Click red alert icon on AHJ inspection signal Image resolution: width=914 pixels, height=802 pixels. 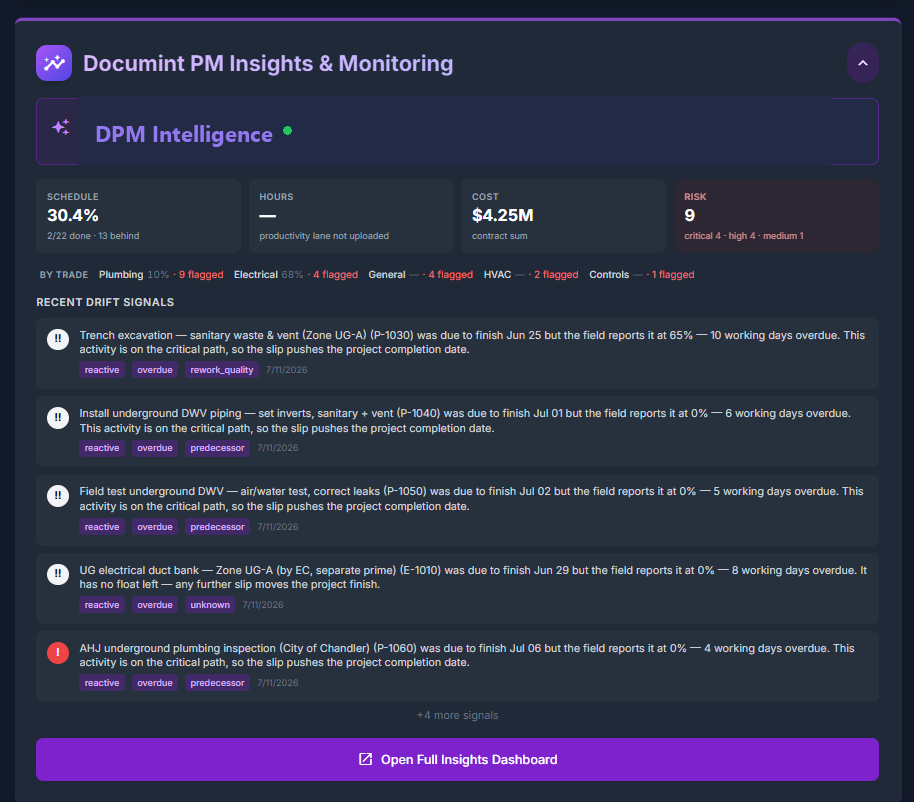click(58, 652)
